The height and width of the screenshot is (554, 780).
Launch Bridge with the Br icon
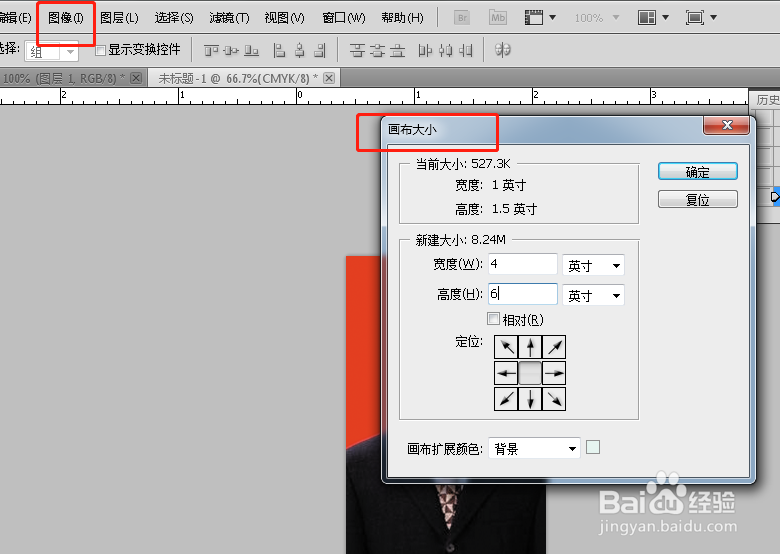pyautogui.click(x=462, y=18)
